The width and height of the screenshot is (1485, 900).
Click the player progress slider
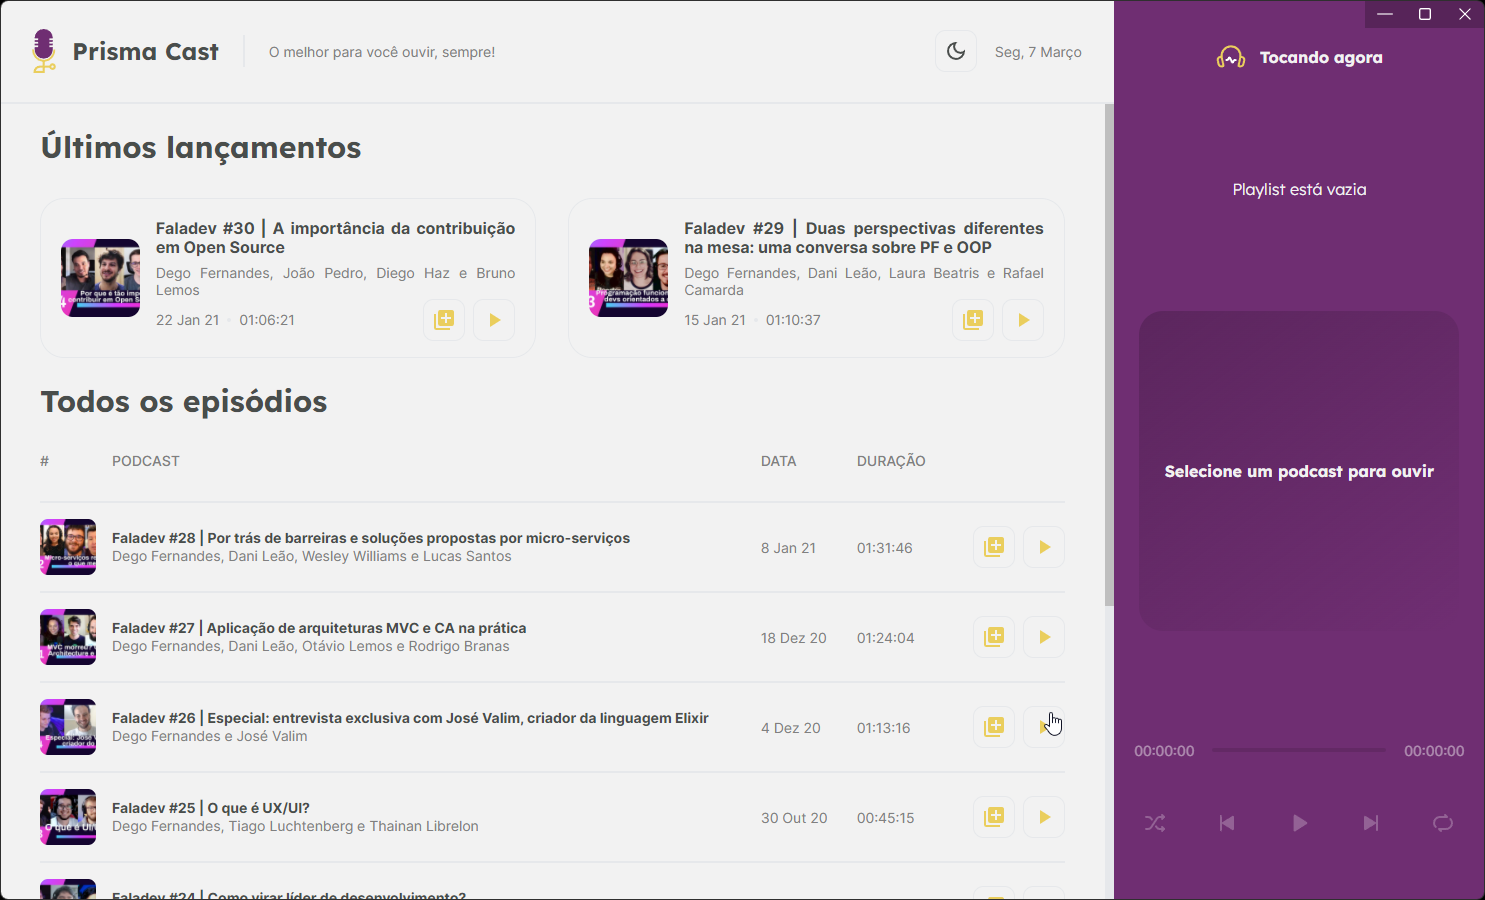click(x=1299, y=750)
